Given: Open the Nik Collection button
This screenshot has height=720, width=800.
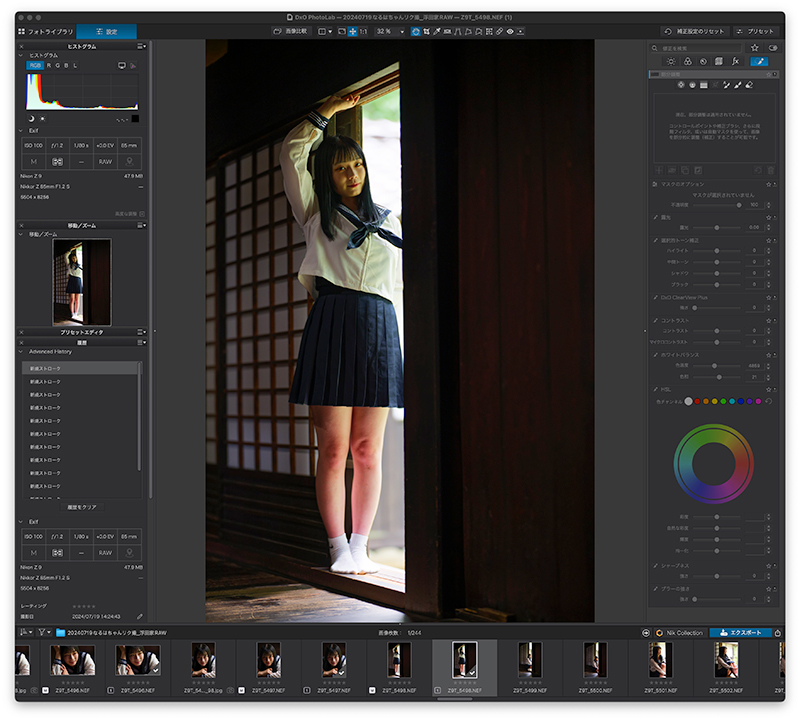Looking at the screenshot, I should [680, 633].
